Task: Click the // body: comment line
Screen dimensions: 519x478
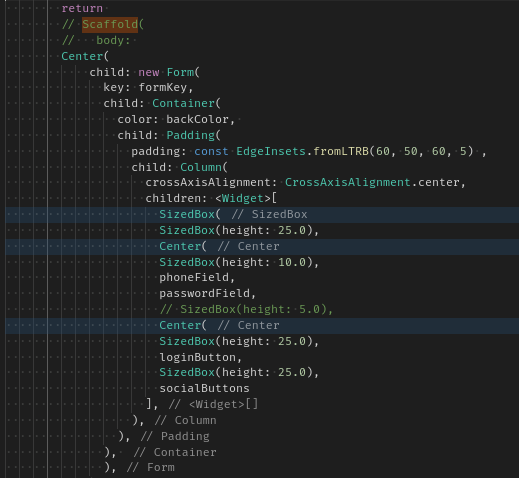Action: [x=96, y=41]
